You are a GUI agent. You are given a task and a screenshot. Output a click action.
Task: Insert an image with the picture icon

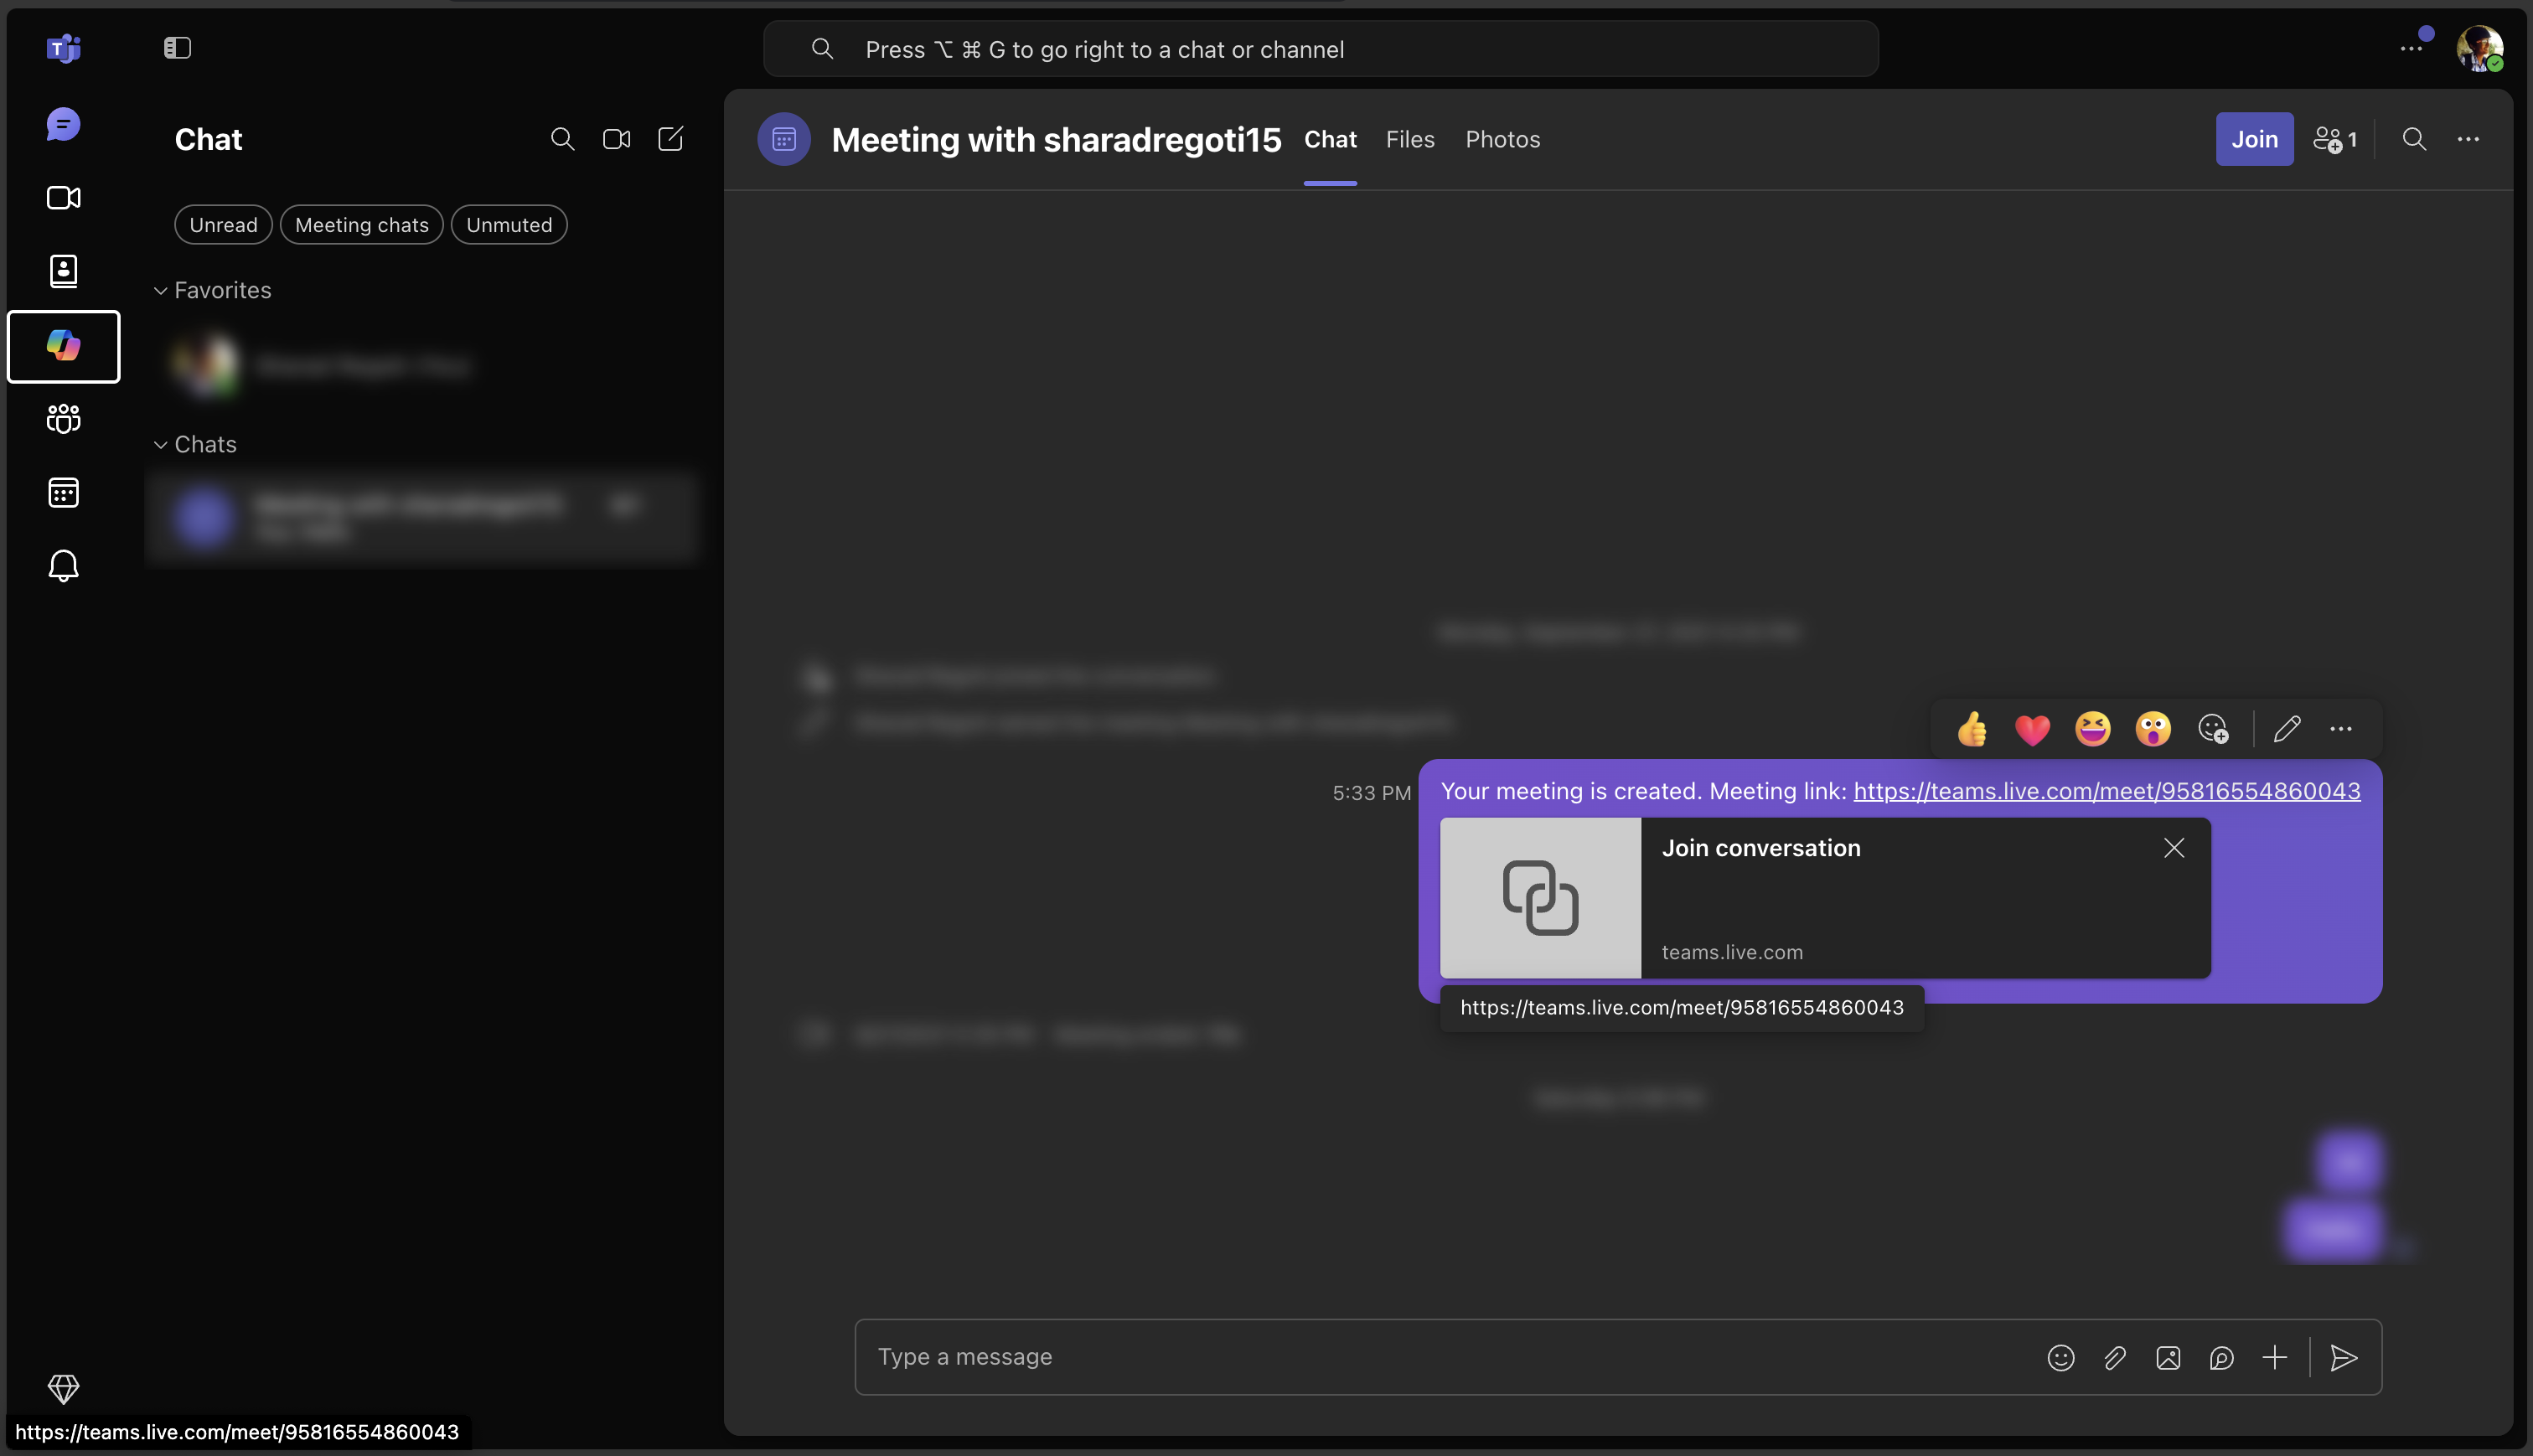coord(2168,1357)
